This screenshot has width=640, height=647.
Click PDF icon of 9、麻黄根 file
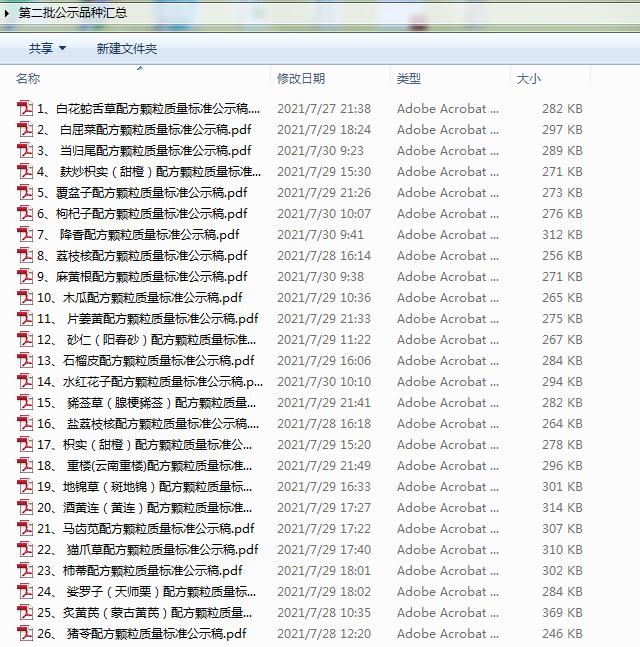[x=25, y=276]
